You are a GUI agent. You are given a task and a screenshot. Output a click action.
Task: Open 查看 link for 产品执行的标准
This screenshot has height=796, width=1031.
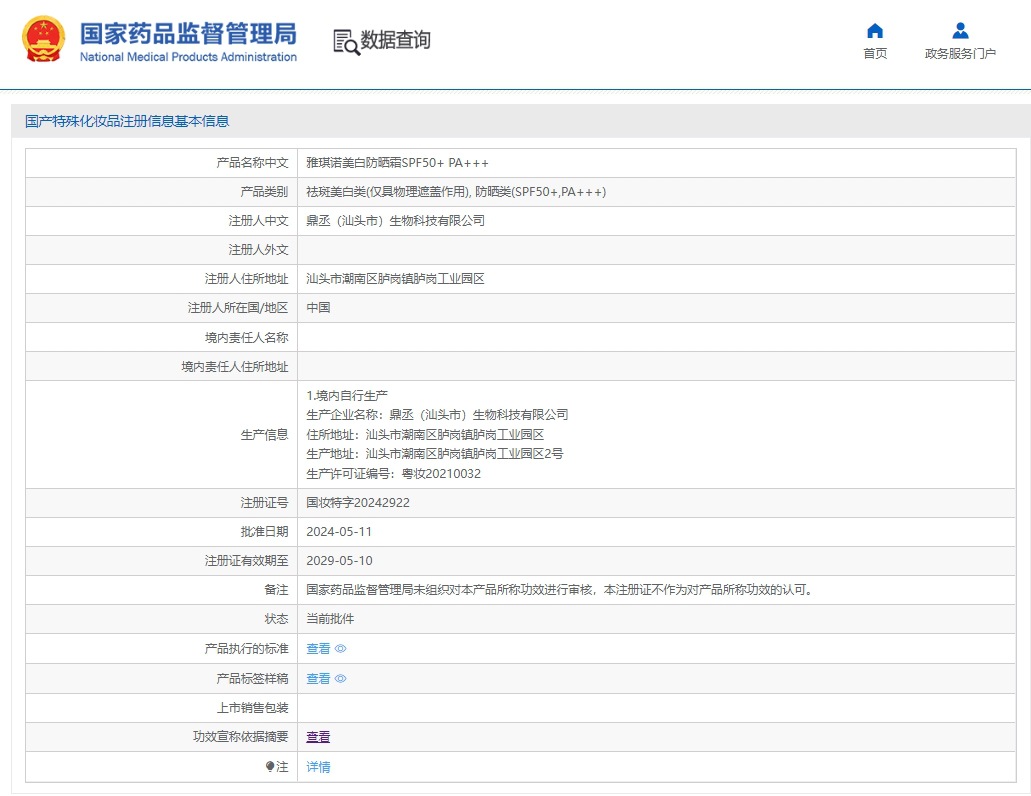tap(318, 649)
